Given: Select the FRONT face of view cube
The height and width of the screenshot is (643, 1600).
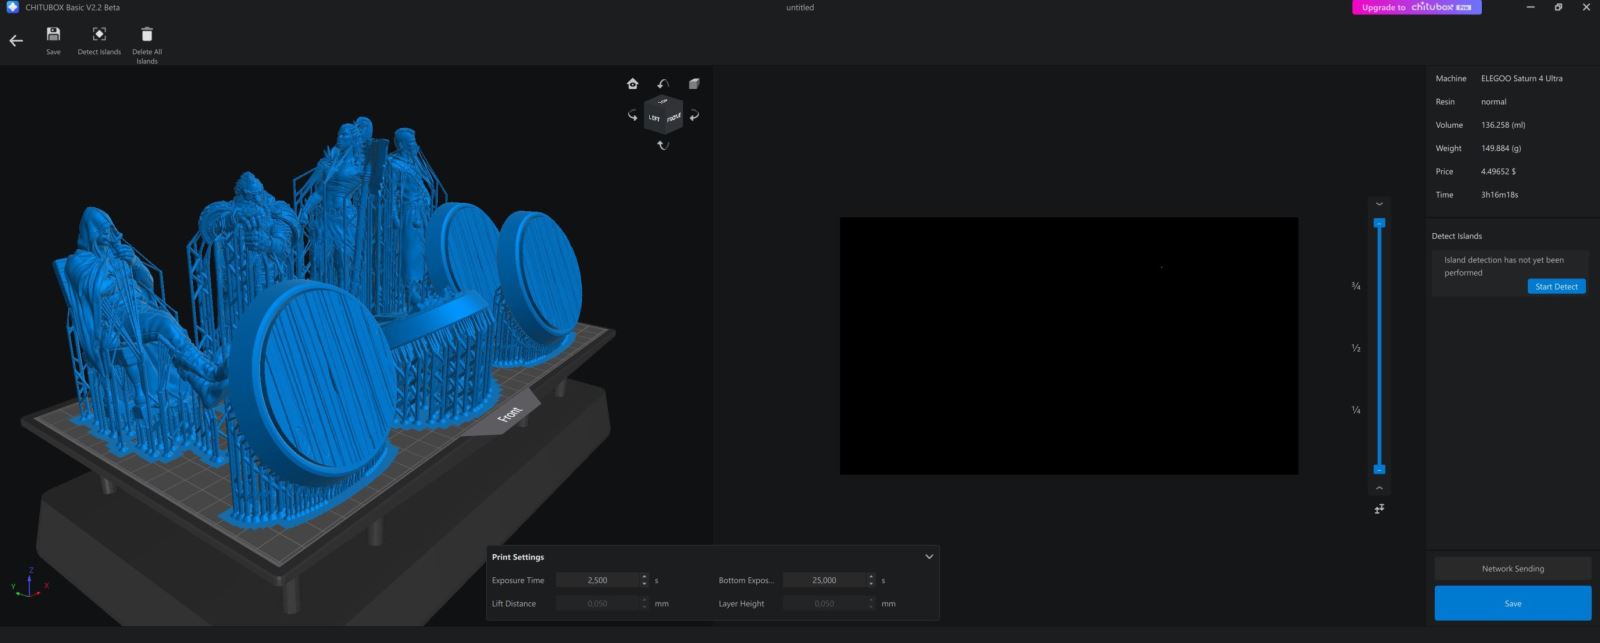Looking at the screenshot, I should (673, 118).
